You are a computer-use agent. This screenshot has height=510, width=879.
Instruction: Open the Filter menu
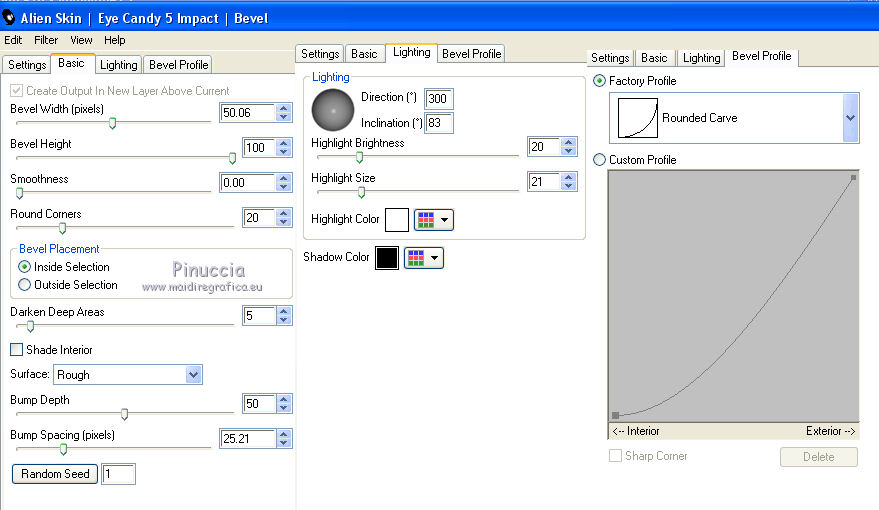[46, 40]
